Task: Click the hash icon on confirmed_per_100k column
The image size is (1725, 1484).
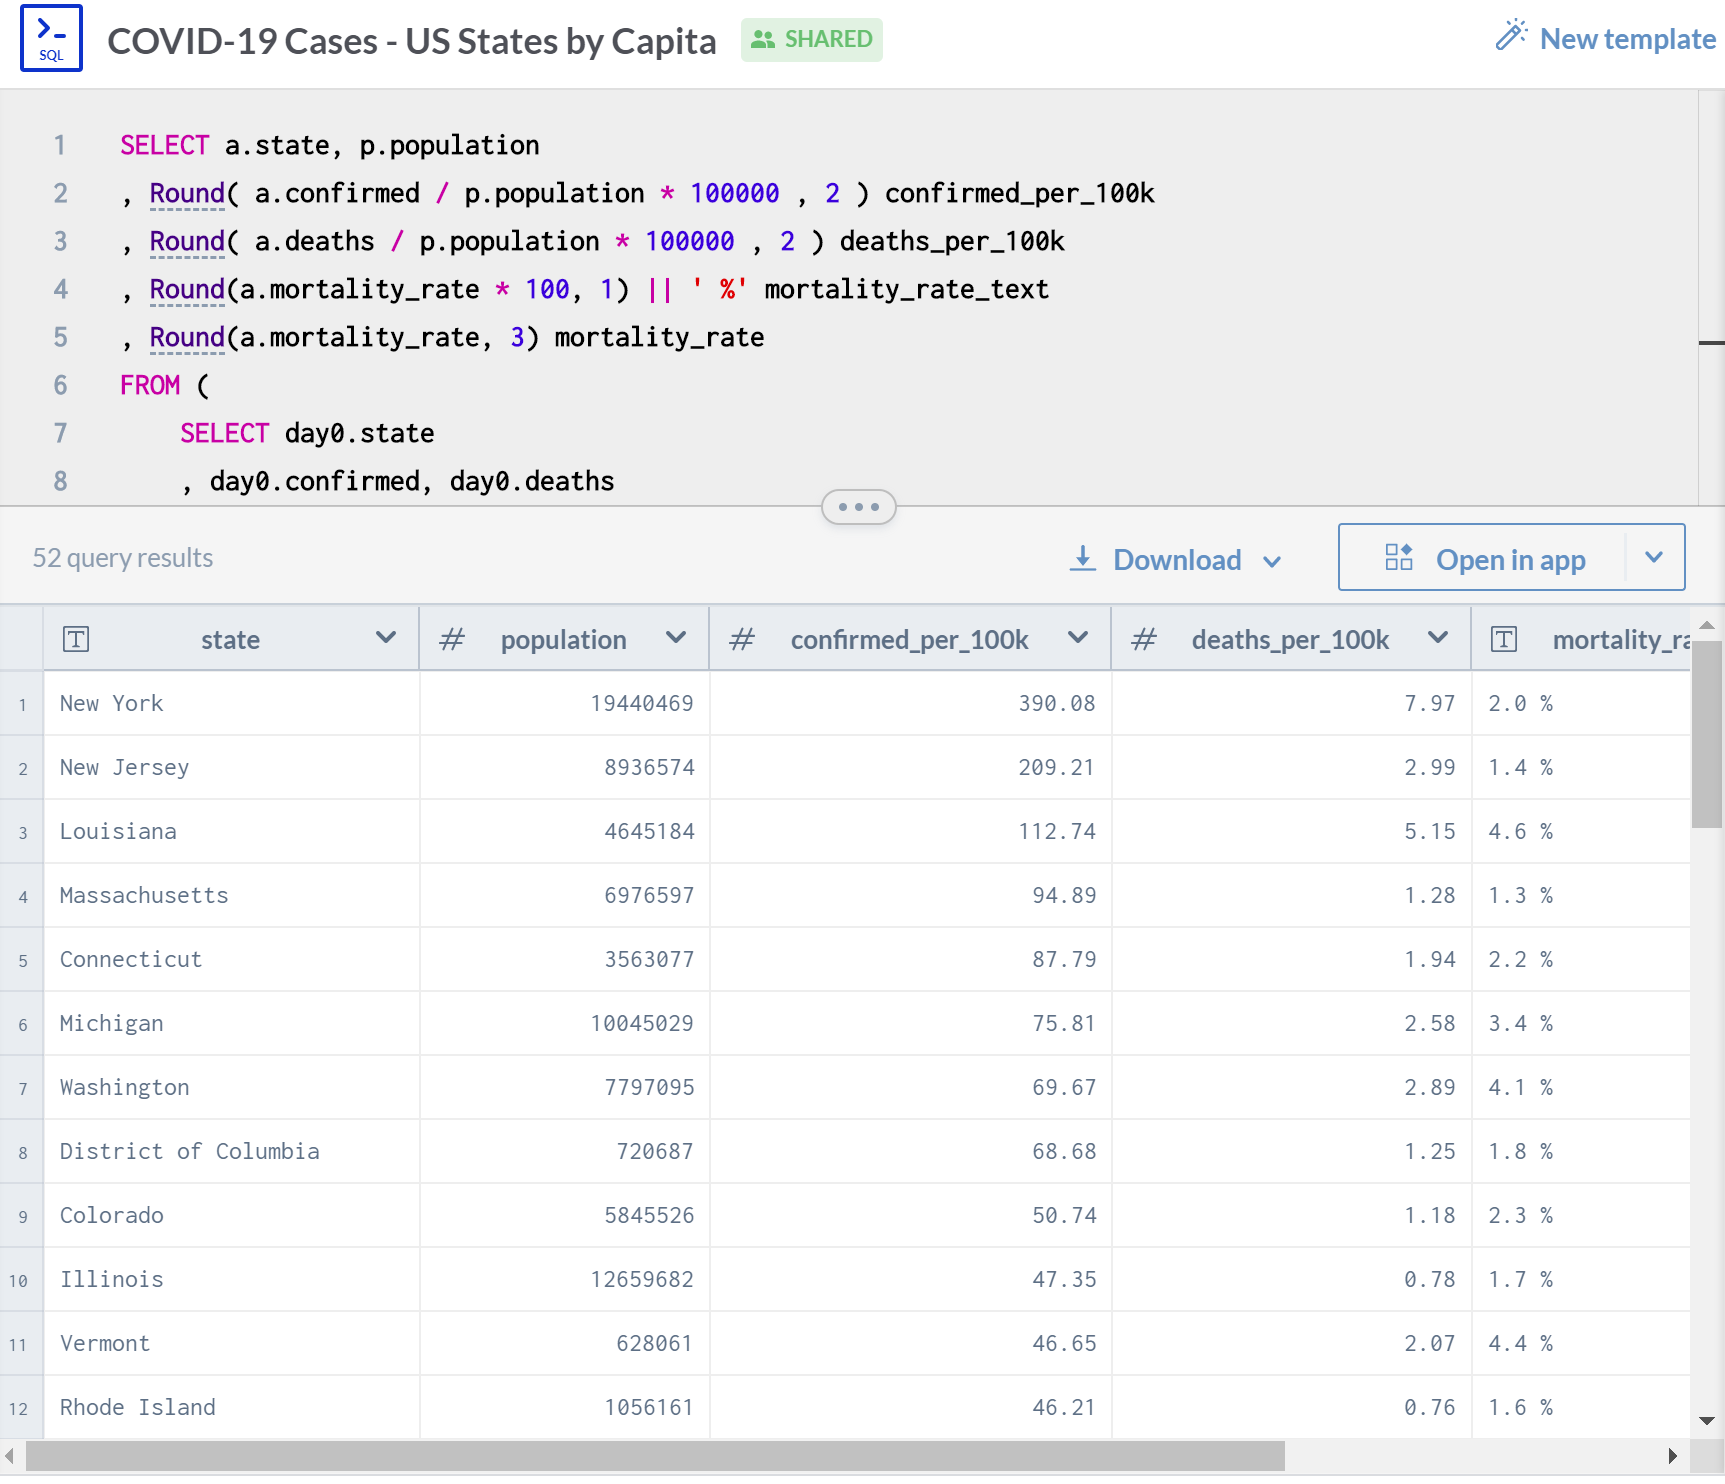Action: click(x=741, y=639)
